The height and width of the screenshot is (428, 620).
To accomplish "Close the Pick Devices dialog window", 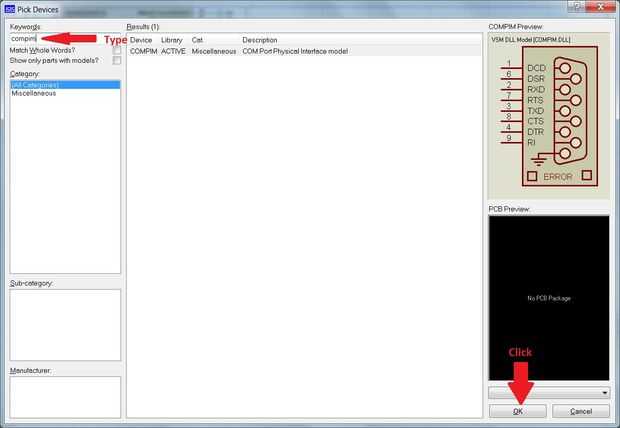I will coord(601,7).
